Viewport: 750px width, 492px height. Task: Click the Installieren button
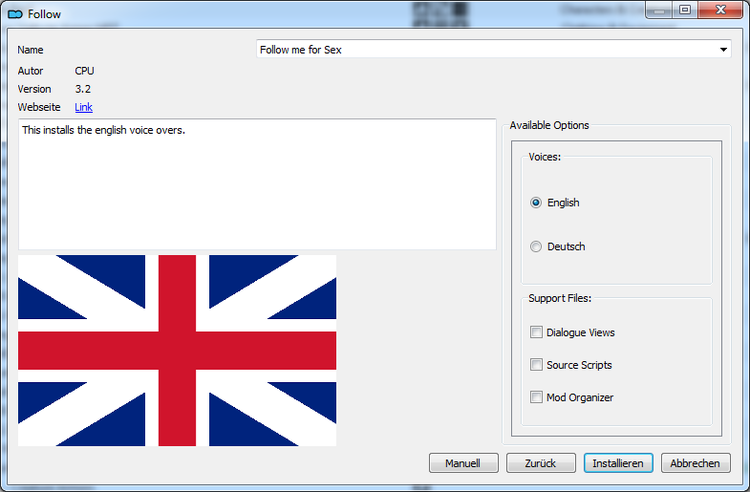coord(618,463)
